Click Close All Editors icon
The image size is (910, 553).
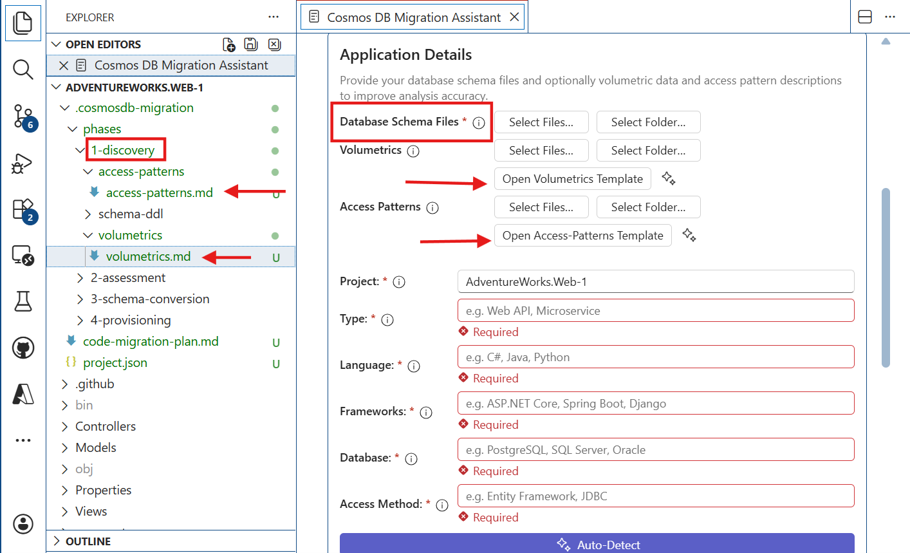coord(274,44)
